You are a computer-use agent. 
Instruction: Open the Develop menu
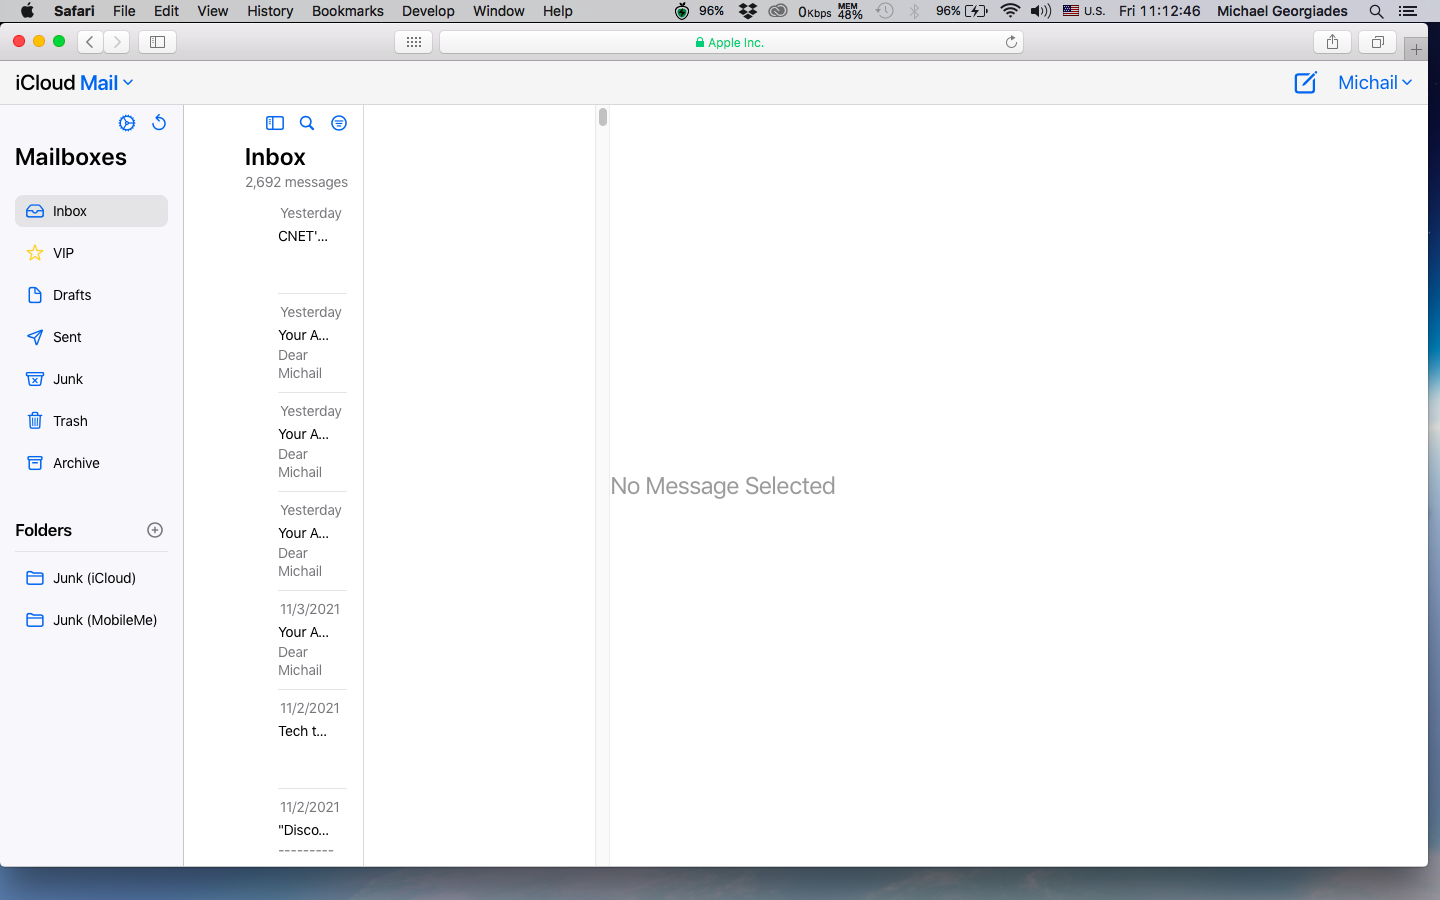tap(428, 11)
